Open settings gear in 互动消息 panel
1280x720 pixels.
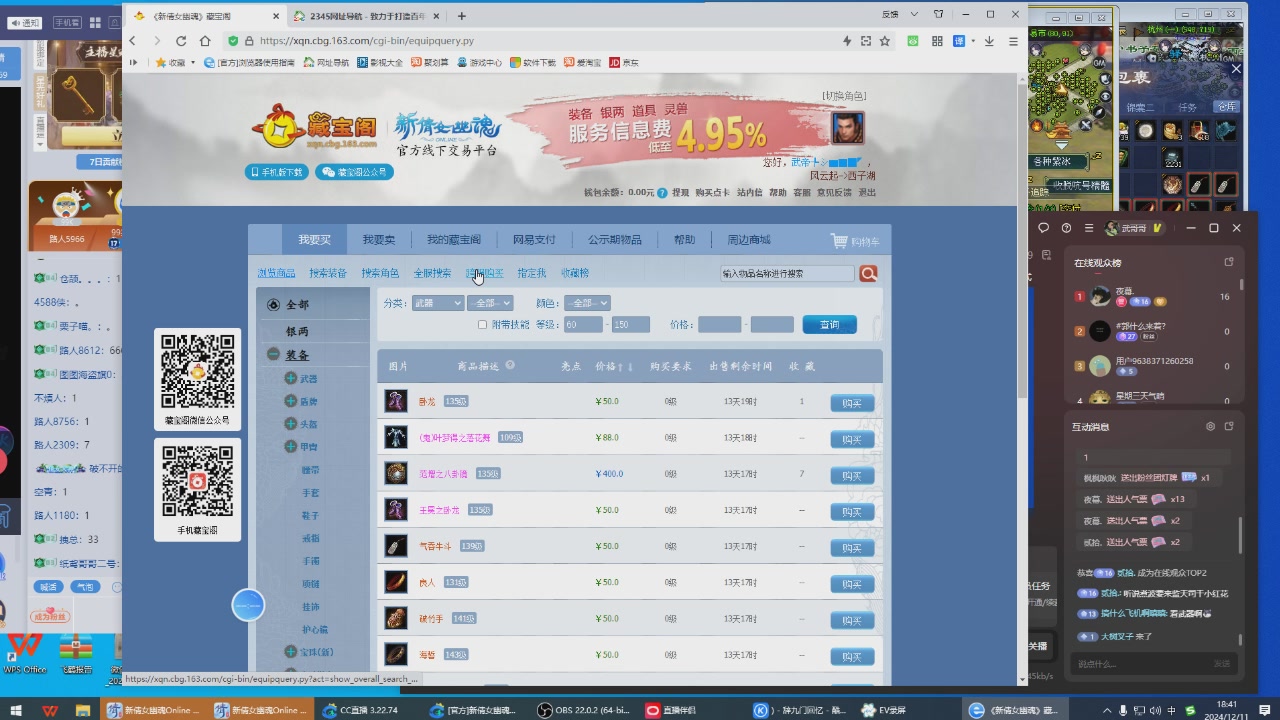coord(1210,426)
